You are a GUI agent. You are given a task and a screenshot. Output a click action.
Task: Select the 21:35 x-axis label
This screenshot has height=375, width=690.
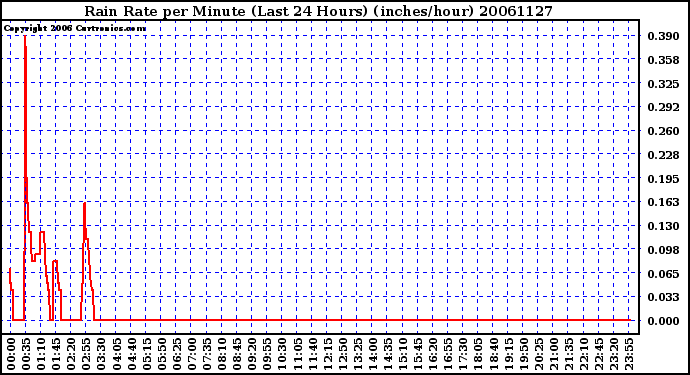click(x=568, y=354)
